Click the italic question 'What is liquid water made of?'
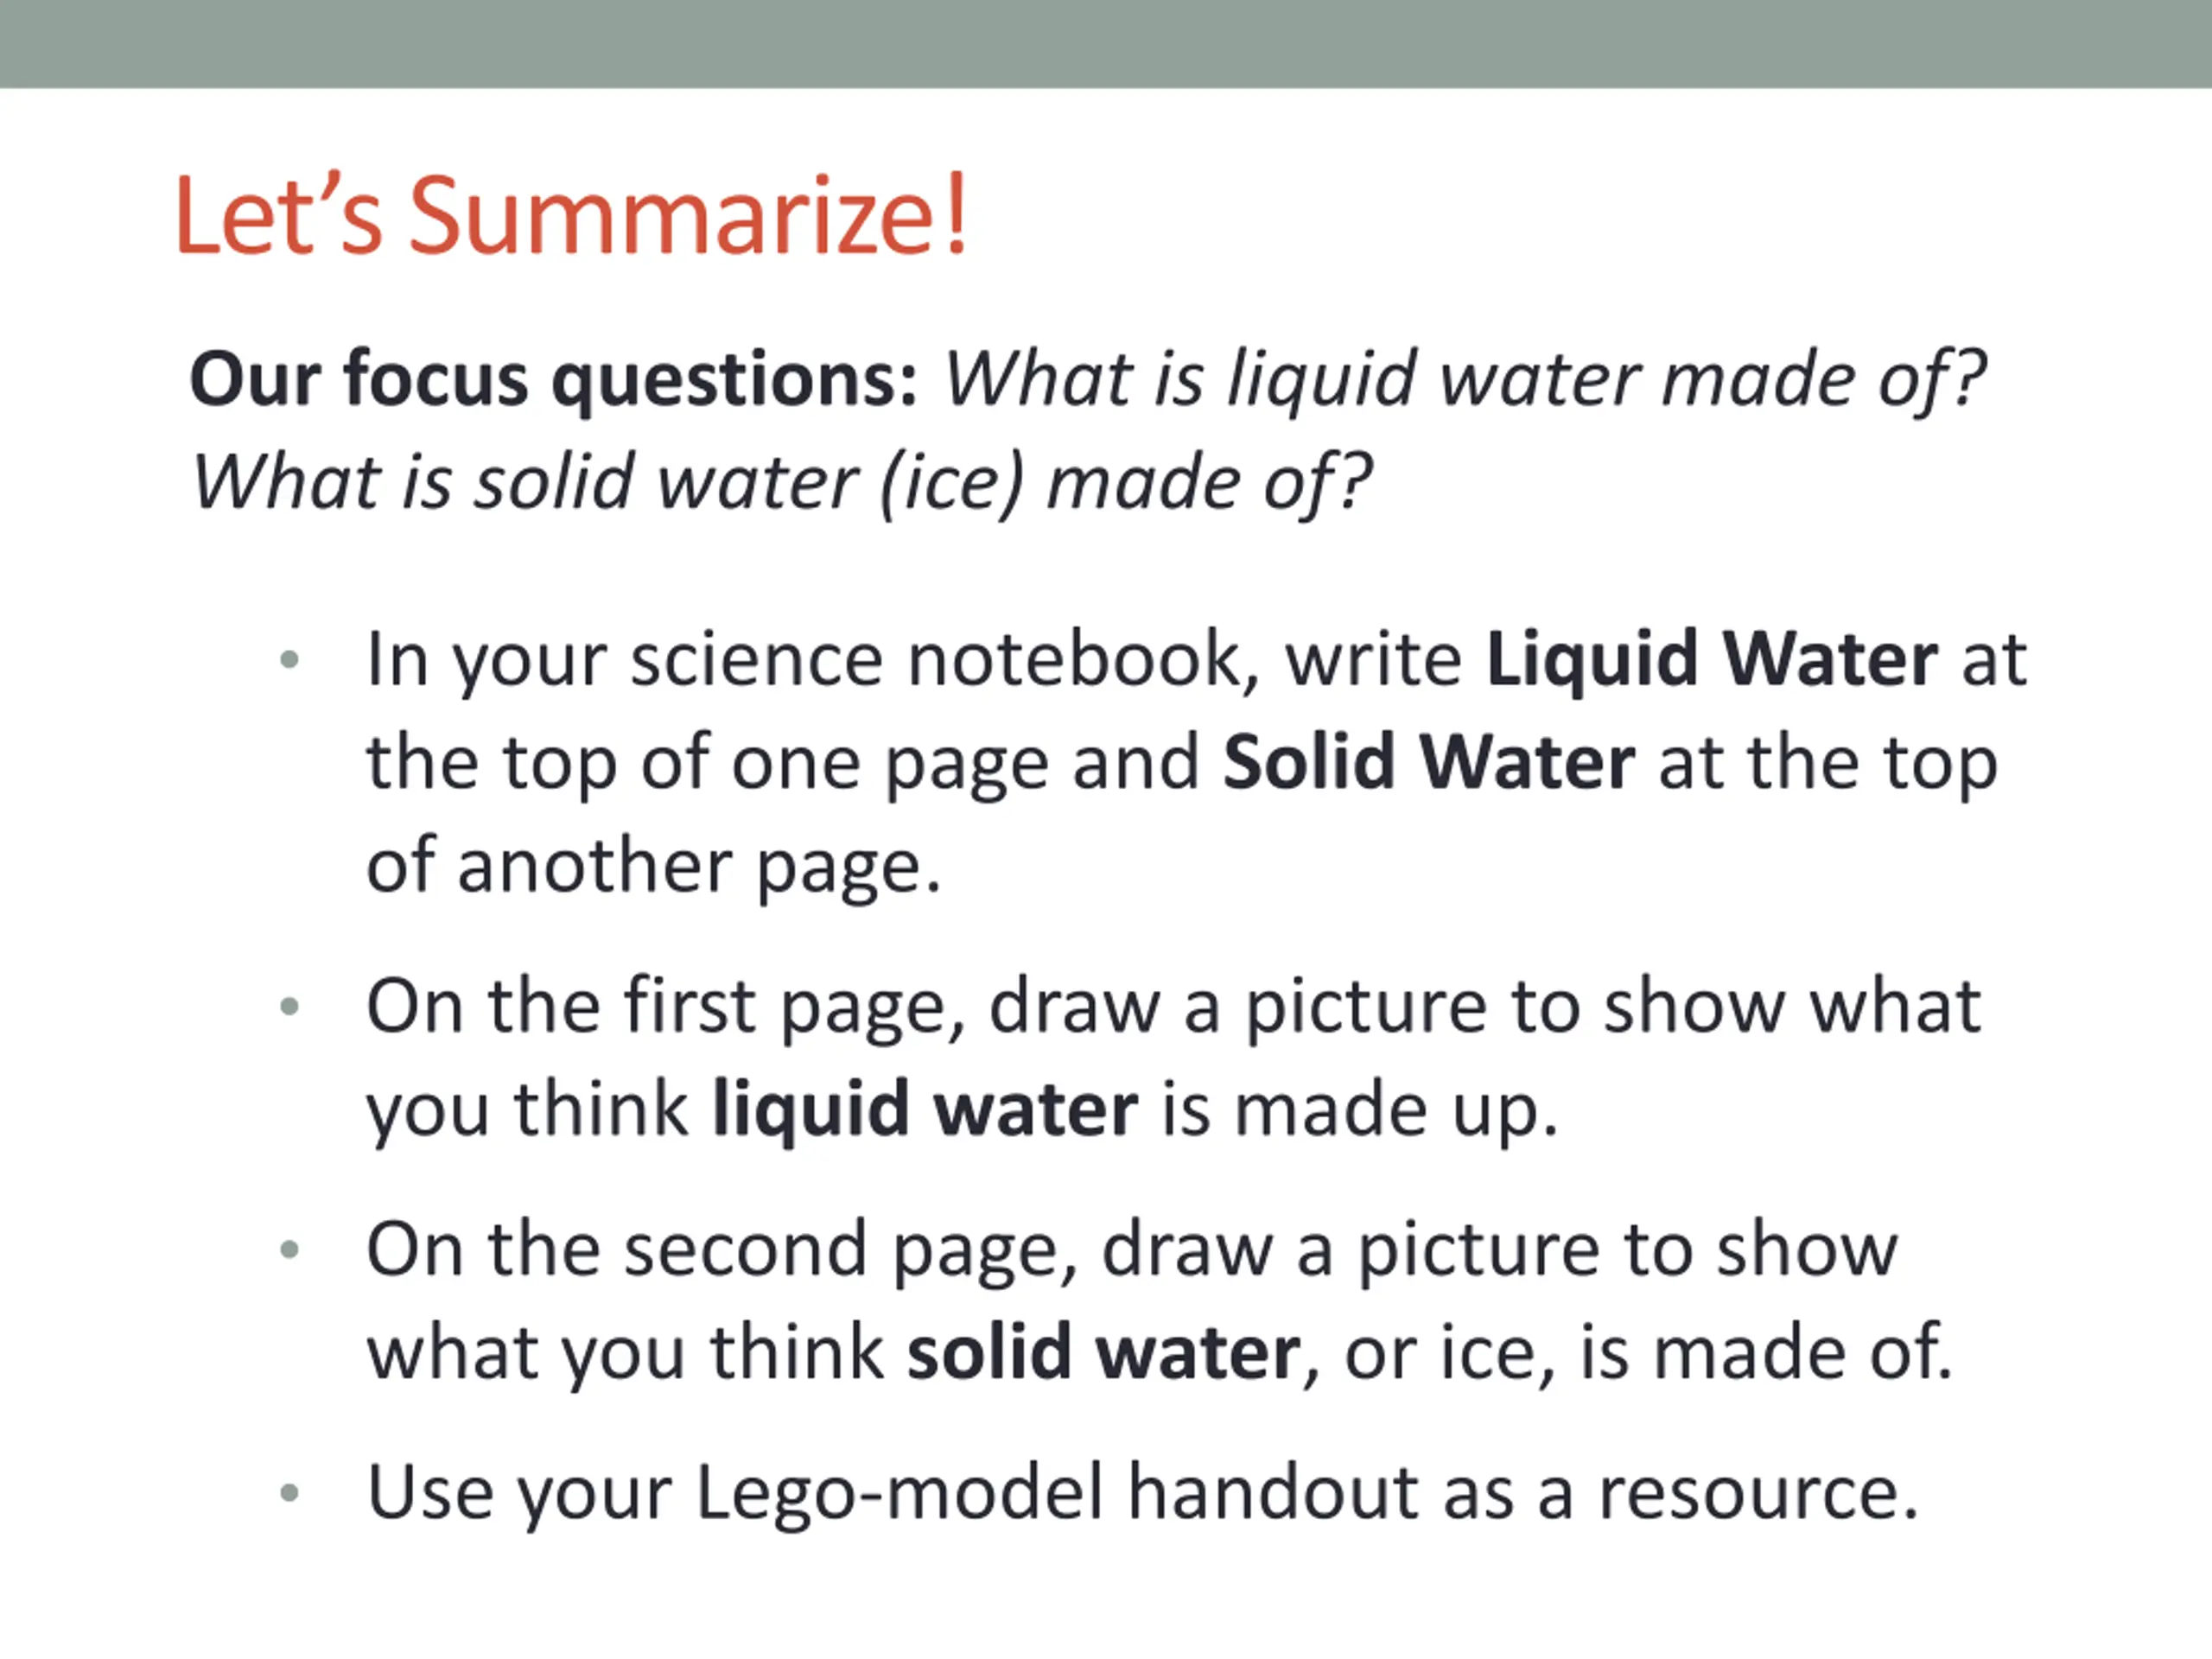This screenshot has height=1659, width=2212. (1466, 381)
